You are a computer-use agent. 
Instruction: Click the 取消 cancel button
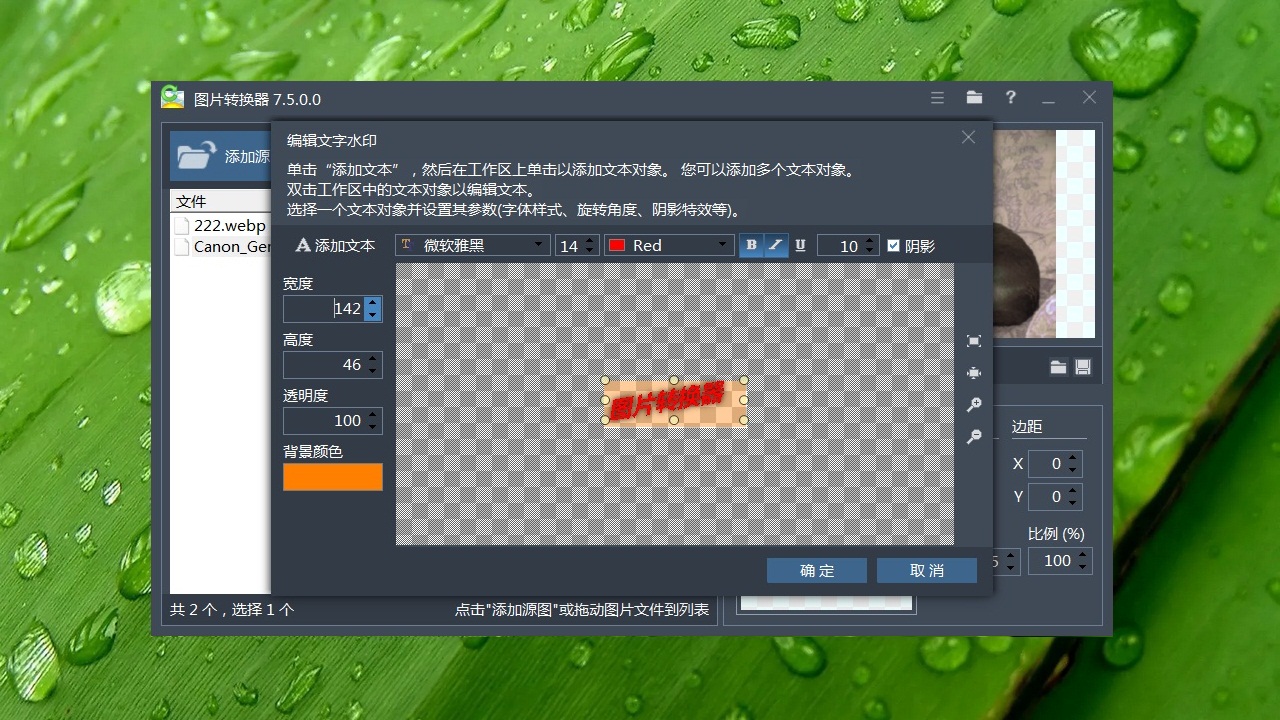click(x=927, y=570)
